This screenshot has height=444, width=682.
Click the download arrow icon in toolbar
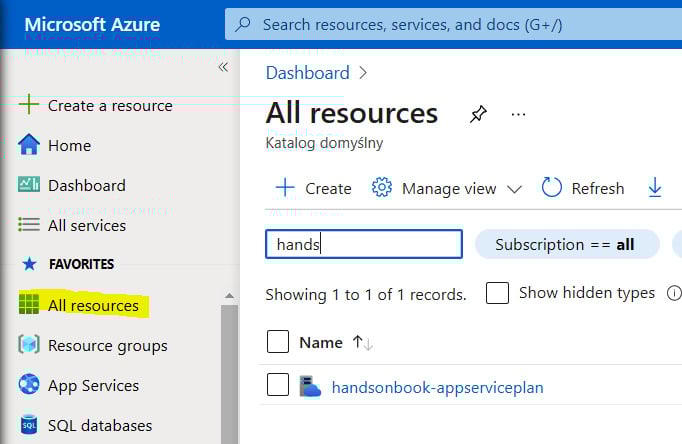click(x=655, y=187)
